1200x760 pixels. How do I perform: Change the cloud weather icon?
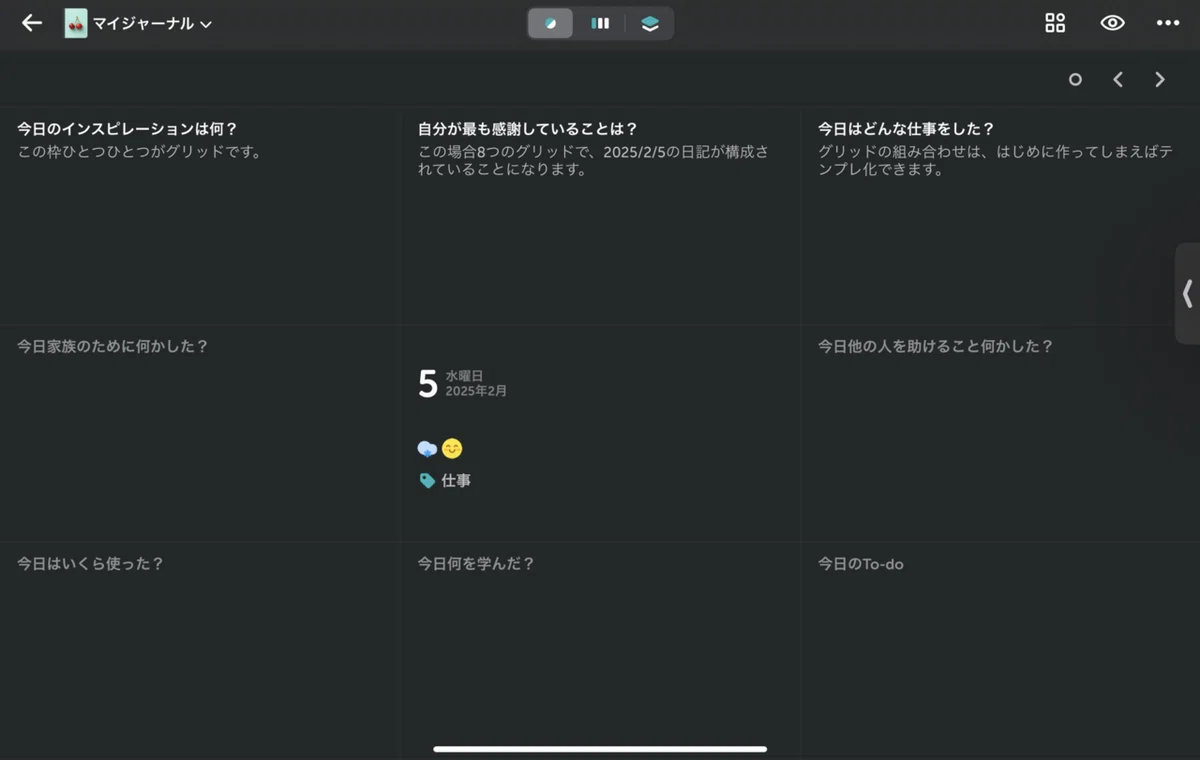[x=427, y=449]
